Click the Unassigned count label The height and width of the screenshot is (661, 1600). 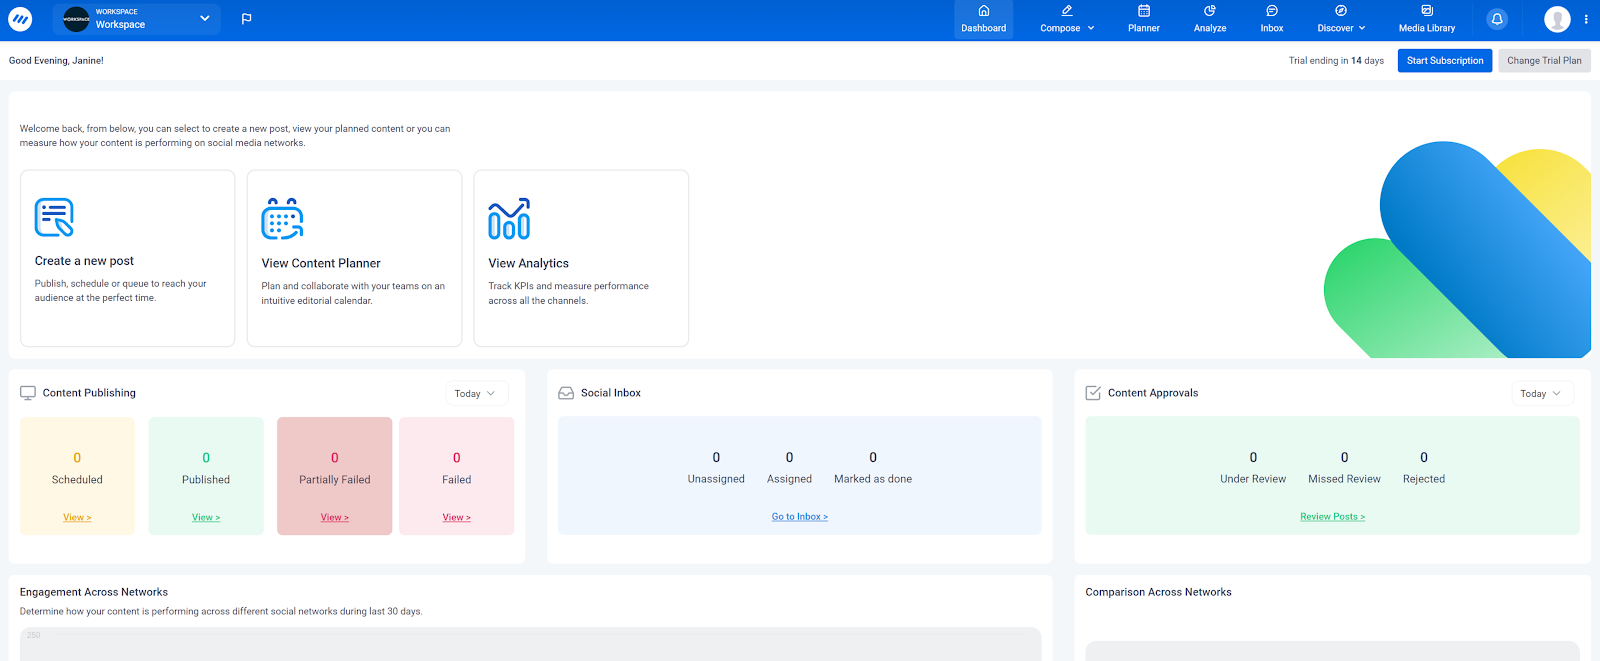[716, 479]
